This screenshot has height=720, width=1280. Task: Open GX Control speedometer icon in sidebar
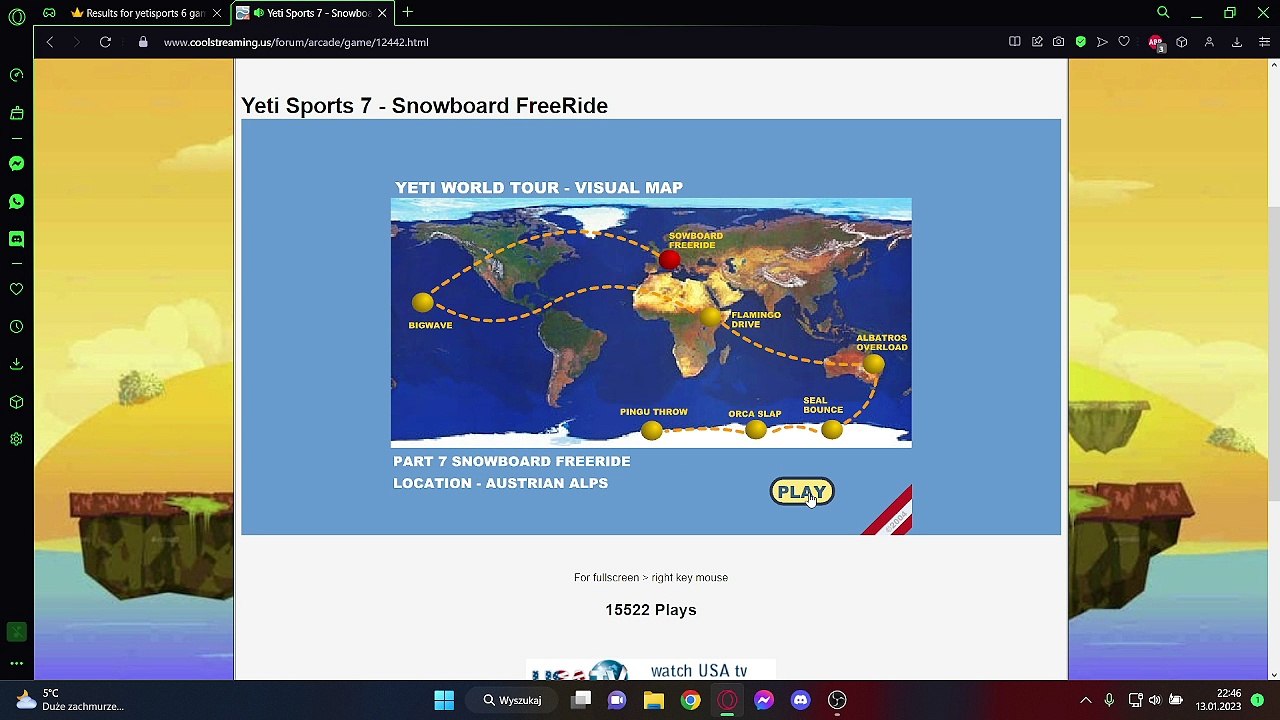16,75
